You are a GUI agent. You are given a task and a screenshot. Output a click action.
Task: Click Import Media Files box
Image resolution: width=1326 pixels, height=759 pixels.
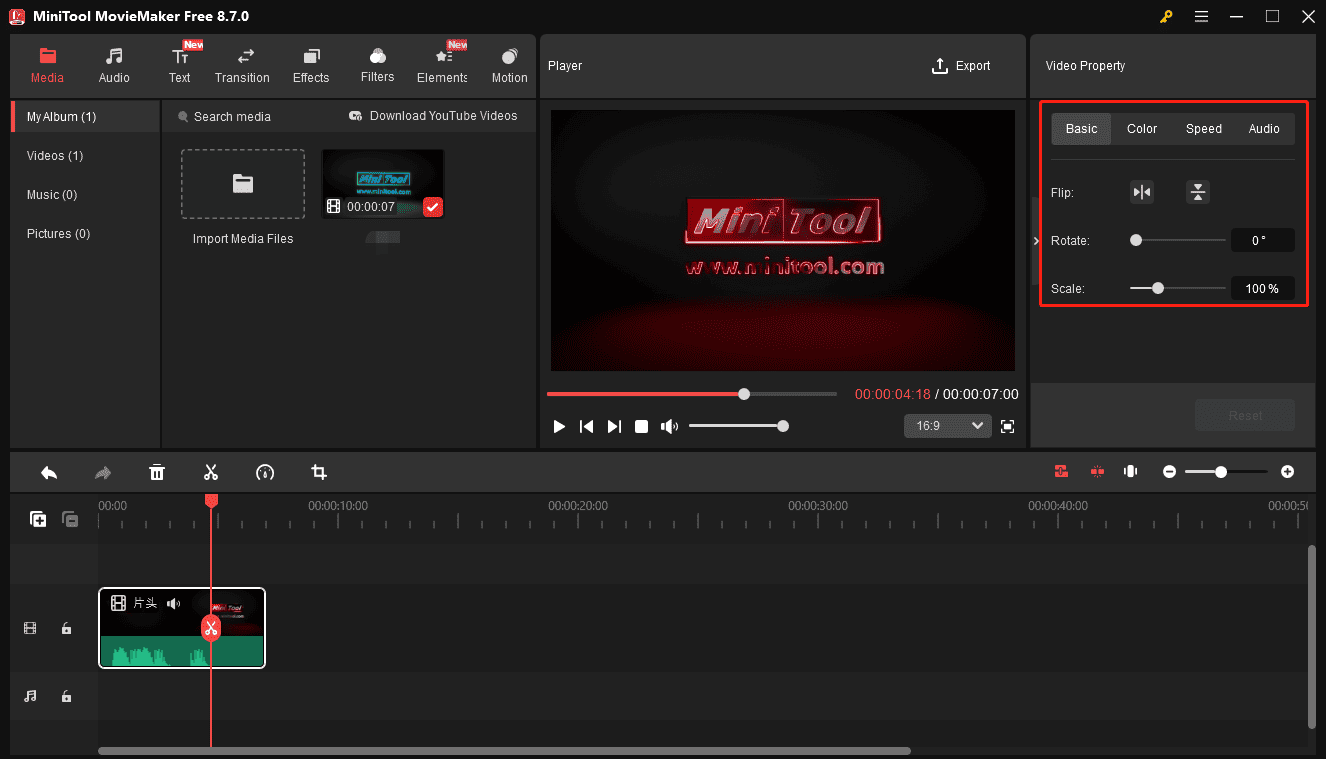243,184
